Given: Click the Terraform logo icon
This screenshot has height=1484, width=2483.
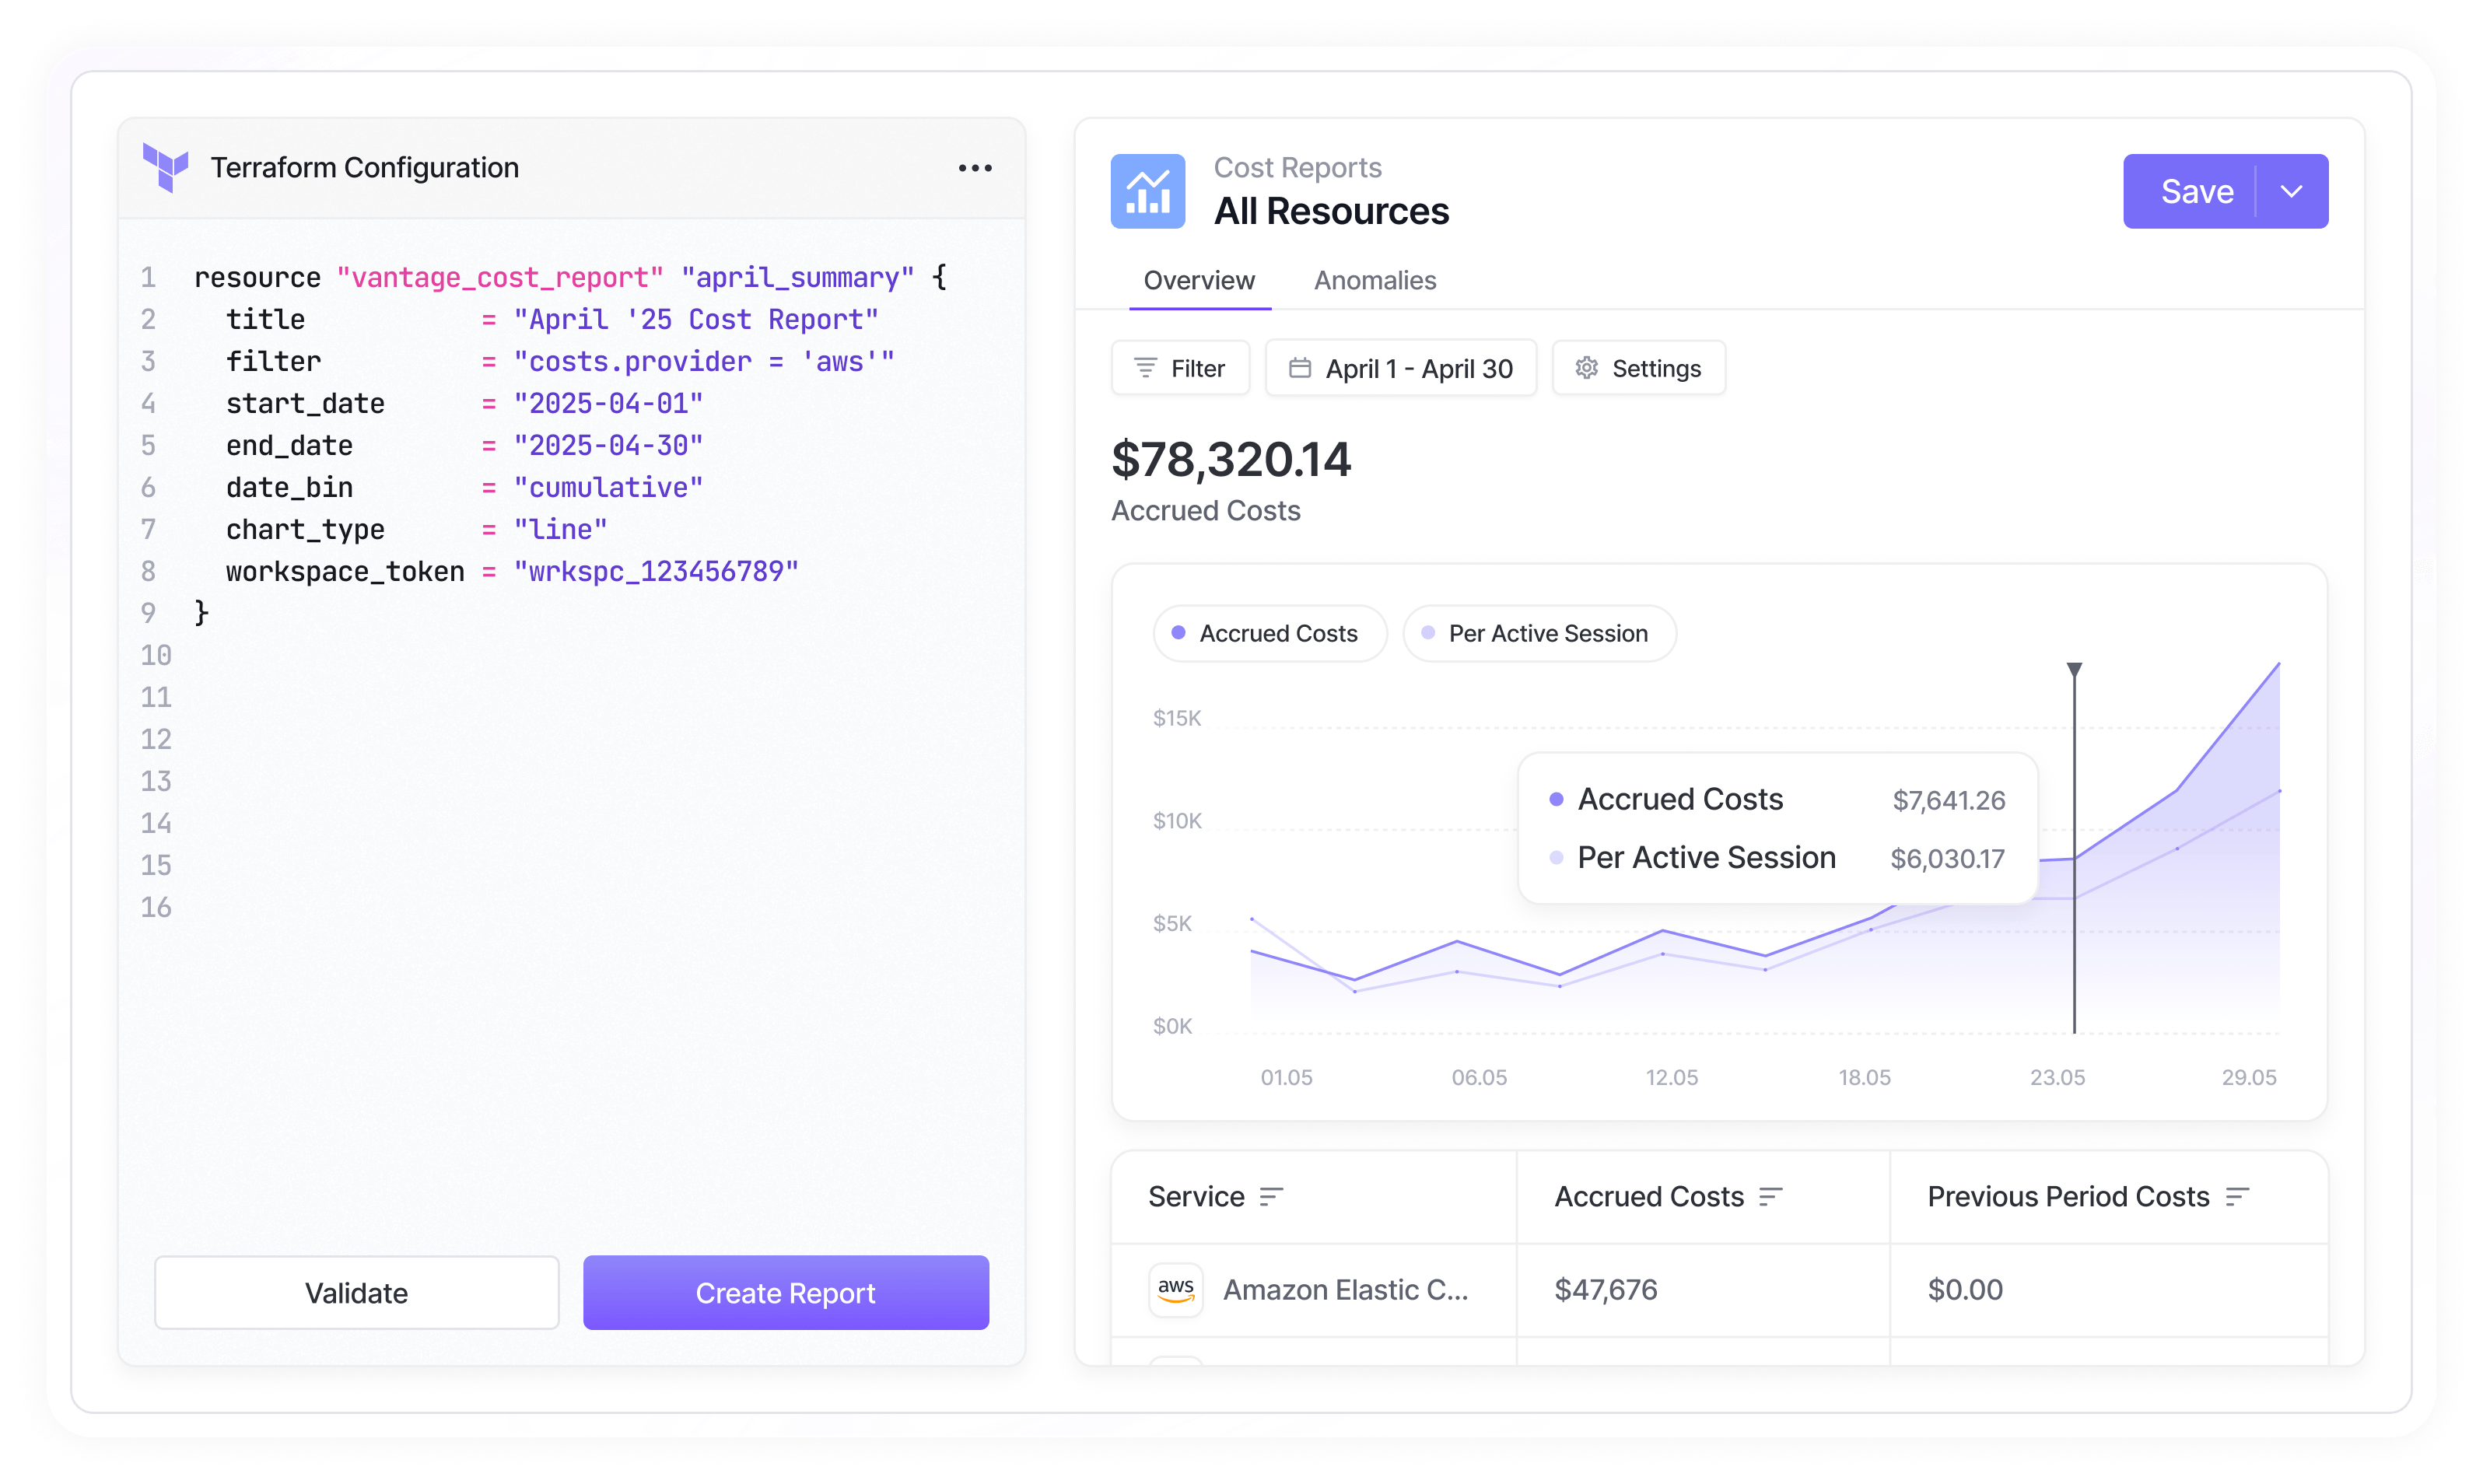Looking at the screenshot, I should [x=166, y=167].
